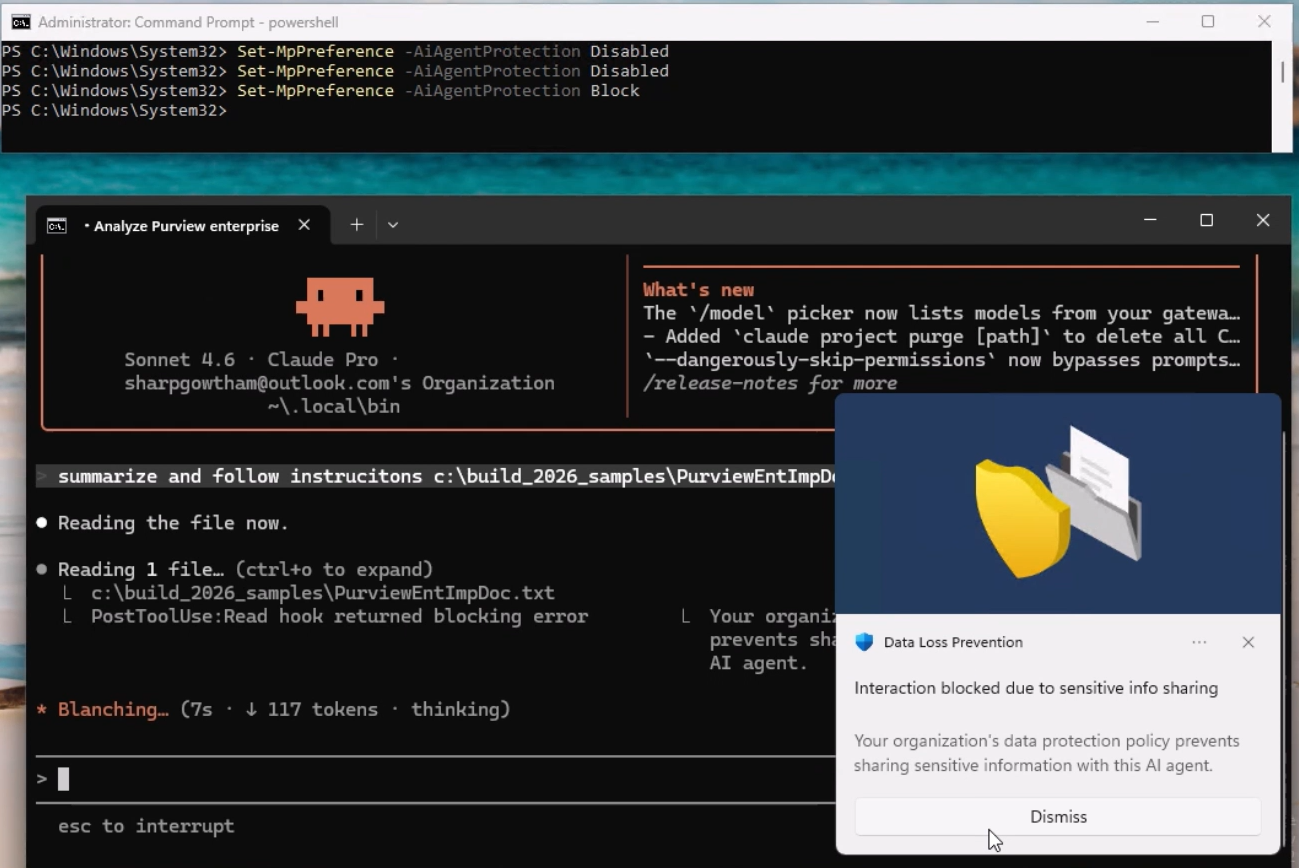Click the "Blanching…" thinking status line
Viewport: 1299px width, 868px height.
(x=273, y=709)
